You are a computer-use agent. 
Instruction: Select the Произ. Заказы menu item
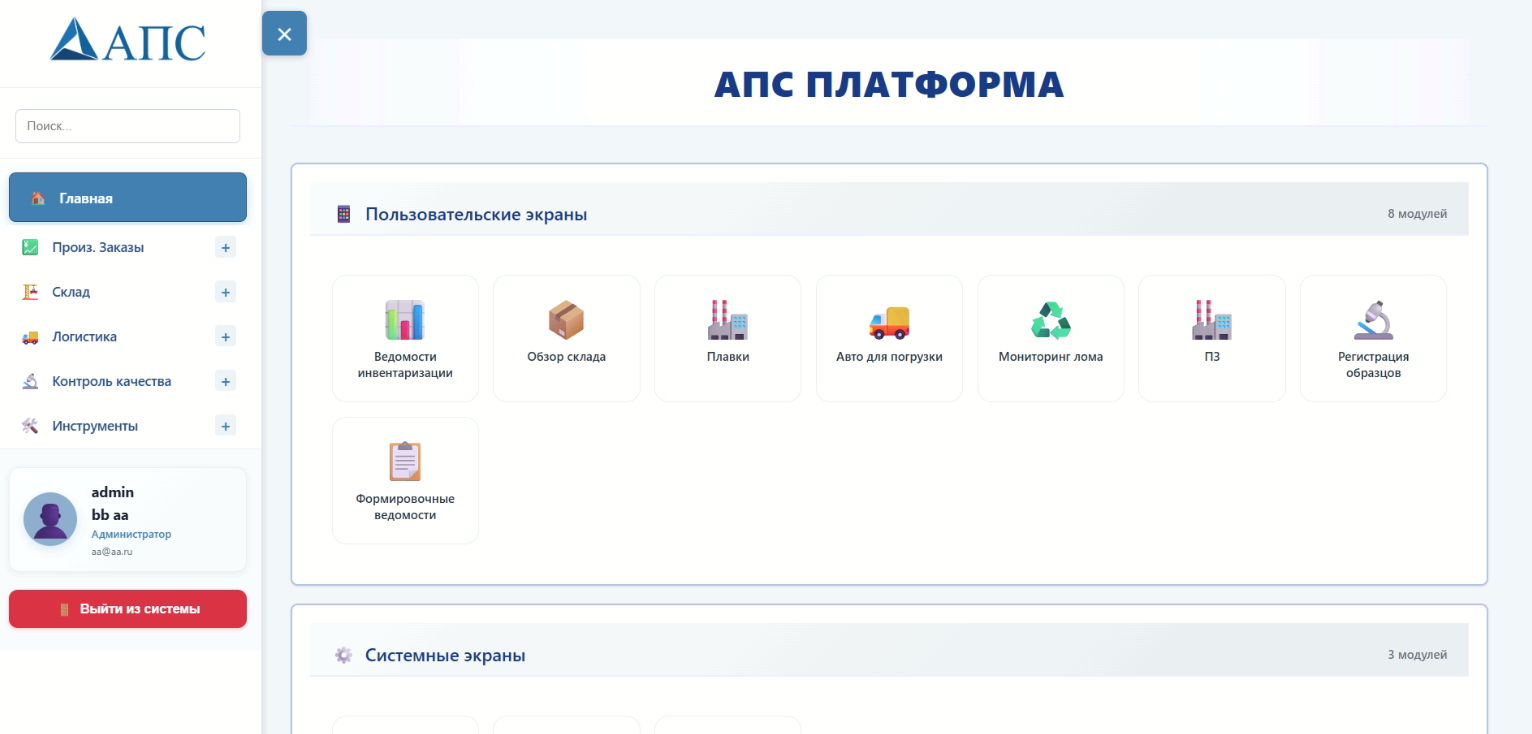pos(128,247)
